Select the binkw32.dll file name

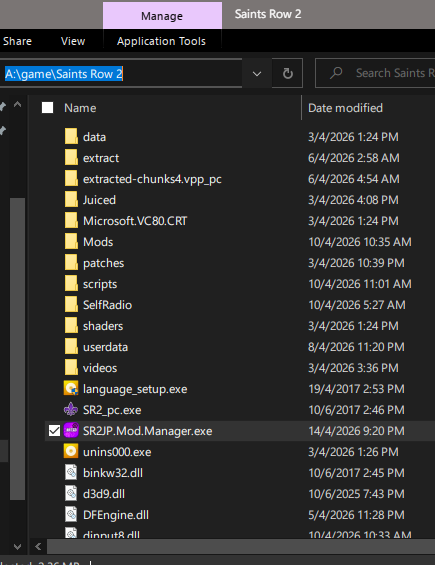pyautogui.click(x=113, y=473)
